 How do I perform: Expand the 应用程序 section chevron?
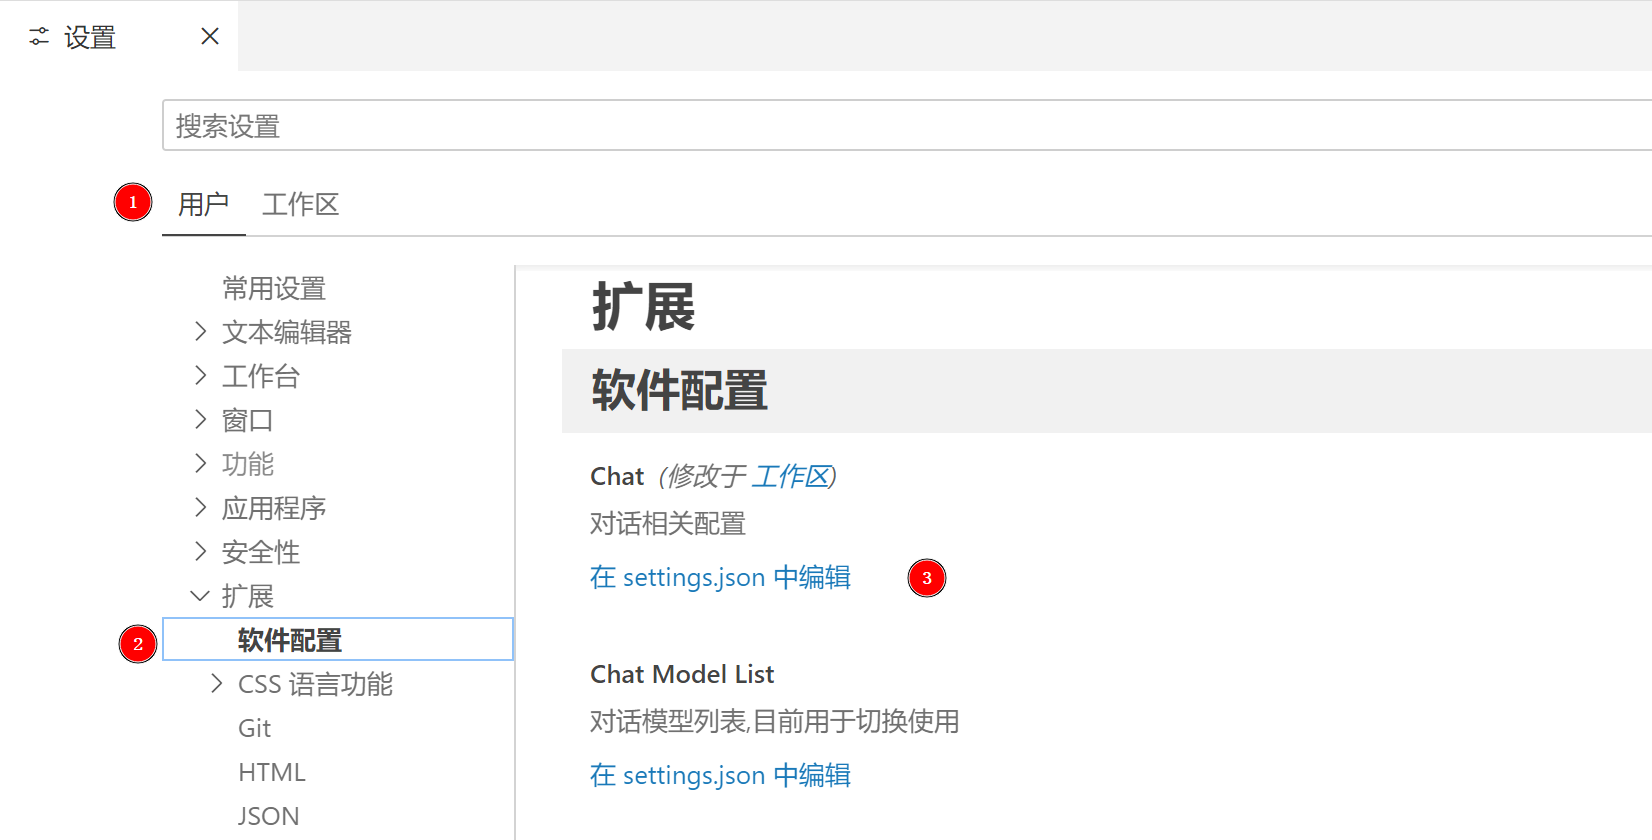click(201, 508)
